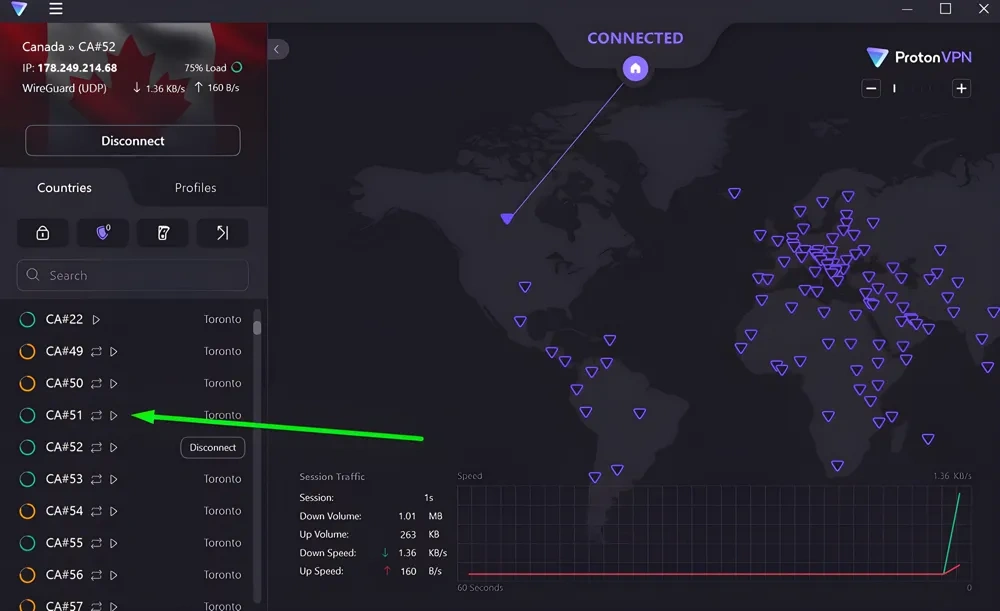1000x611 pixels.
Task: Click the play icon for CA#49
Action: point(114,351)
